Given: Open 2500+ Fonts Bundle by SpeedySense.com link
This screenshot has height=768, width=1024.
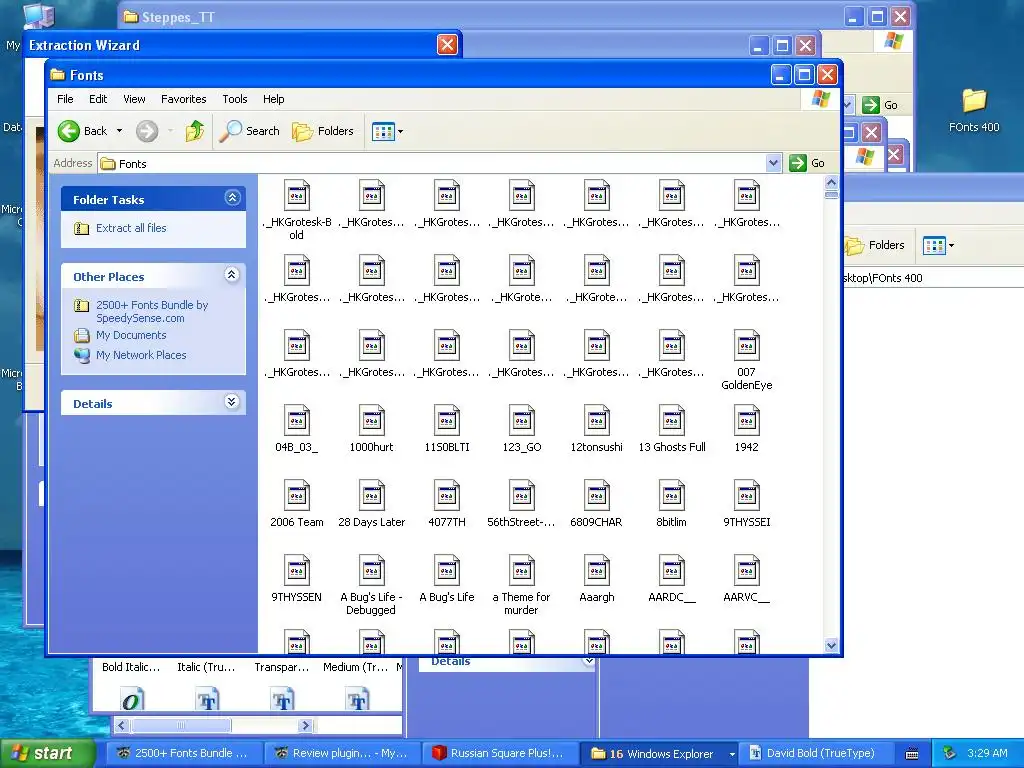Looking at the screenshot, I should click(152, 312).
